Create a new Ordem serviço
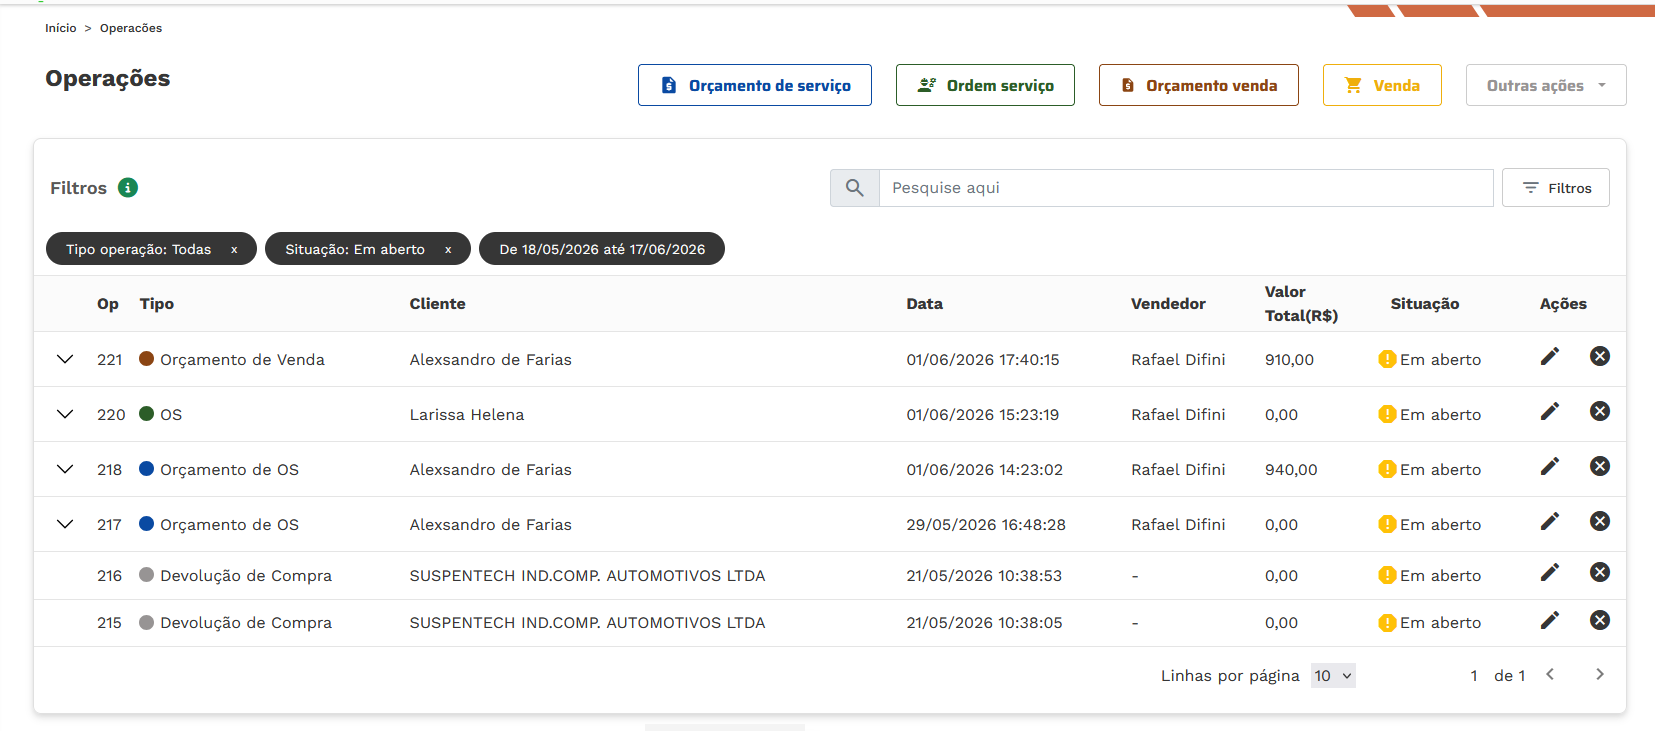Image resolution: width=1655 pixels, height=731 pixels. pos(985,85)
